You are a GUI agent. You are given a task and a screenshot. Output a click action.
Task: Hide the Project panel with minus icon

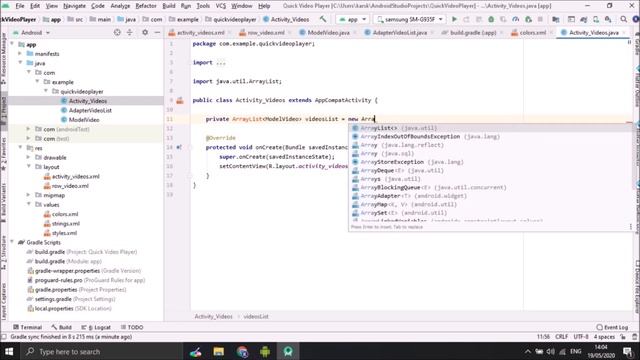click(157, 32)
